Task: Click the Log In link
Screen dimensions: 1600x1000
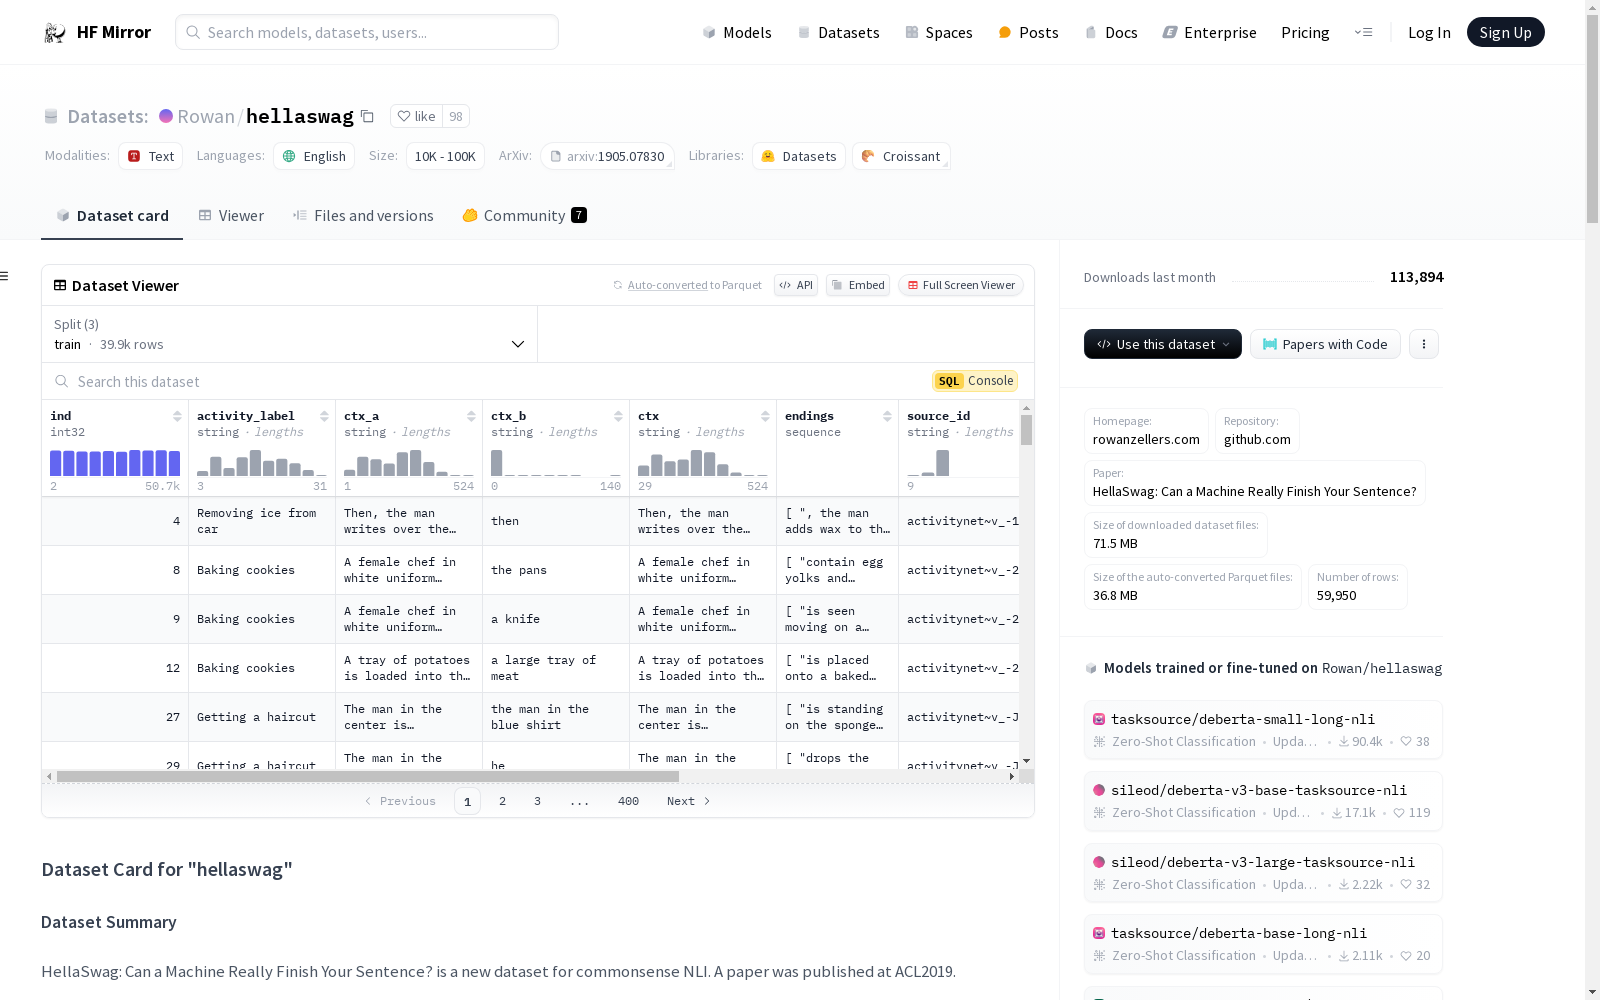Action: point(1429,33)
